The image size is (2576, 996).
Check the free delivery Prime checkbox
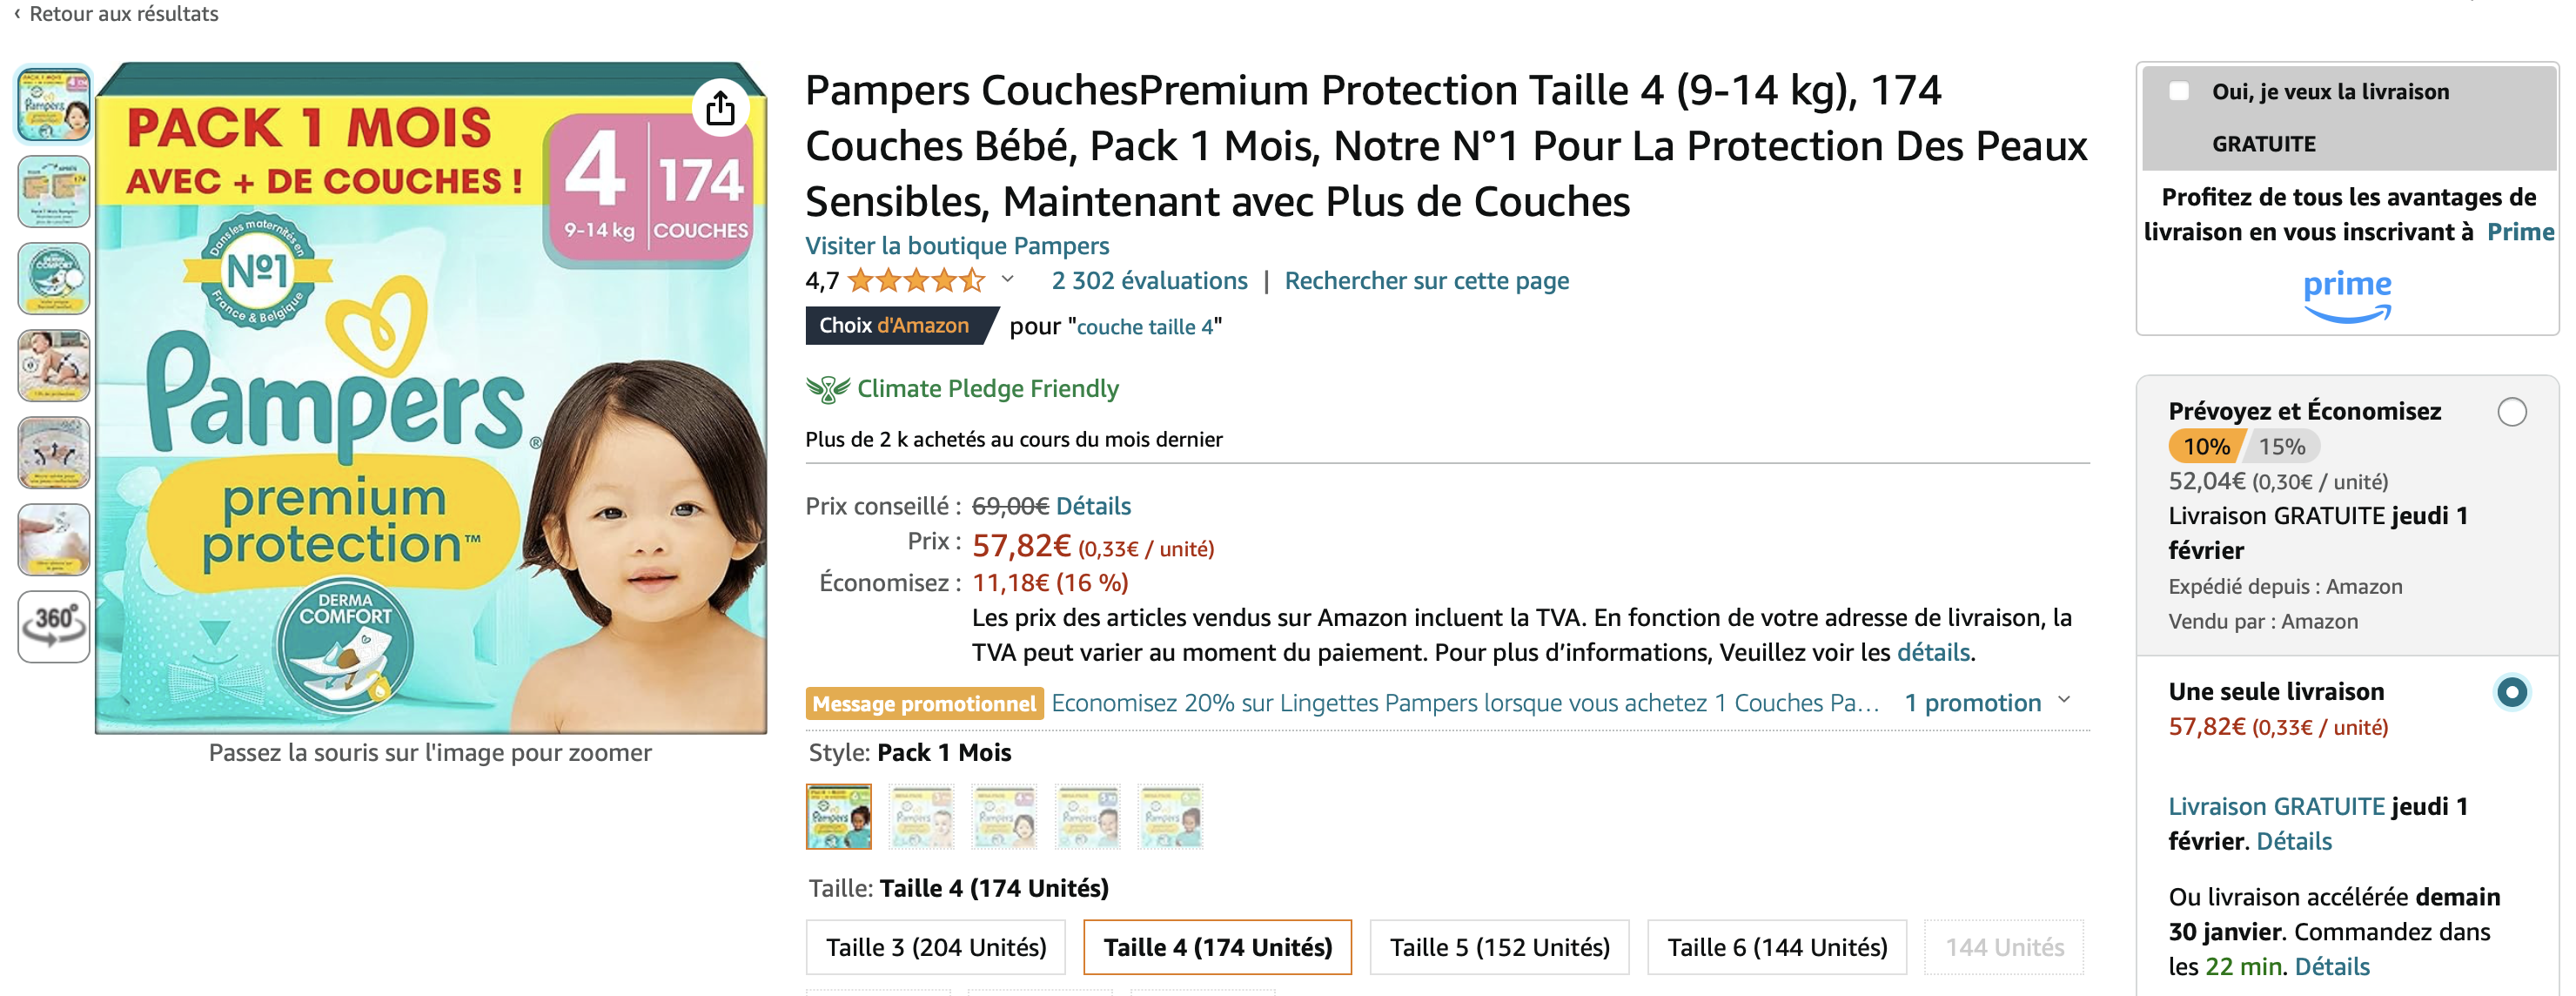pos(2179,92)
